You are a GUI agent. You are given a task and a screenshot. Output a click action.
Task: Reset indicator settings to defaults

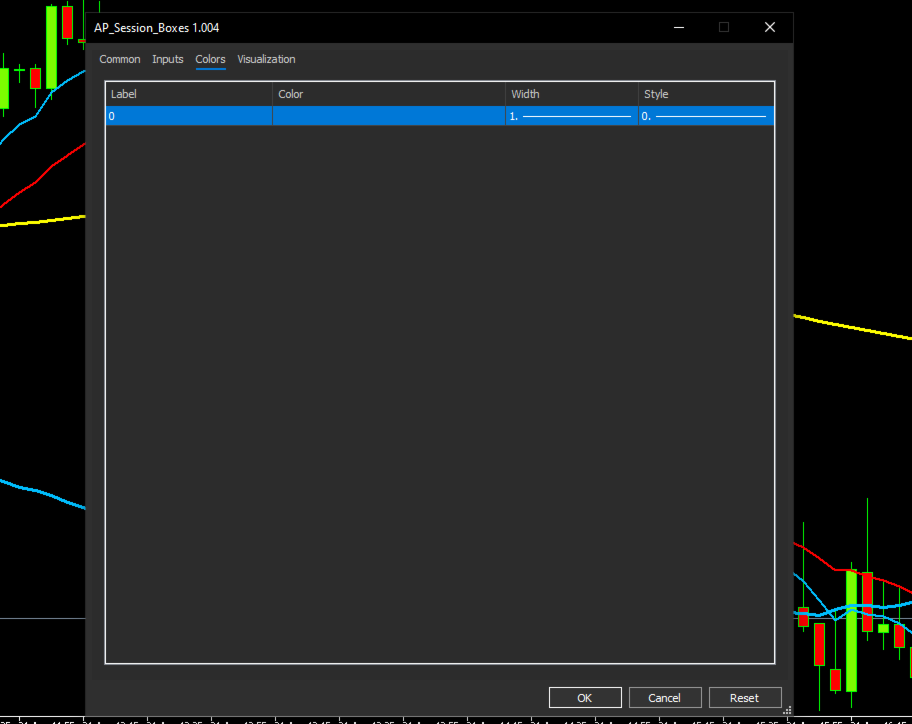click(x=744, y=698)
